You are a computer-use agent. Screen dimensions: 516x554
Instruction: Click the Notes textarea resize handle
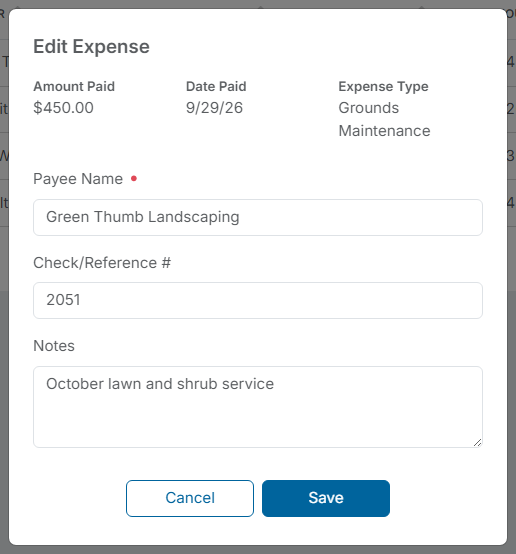coord(477,442)
